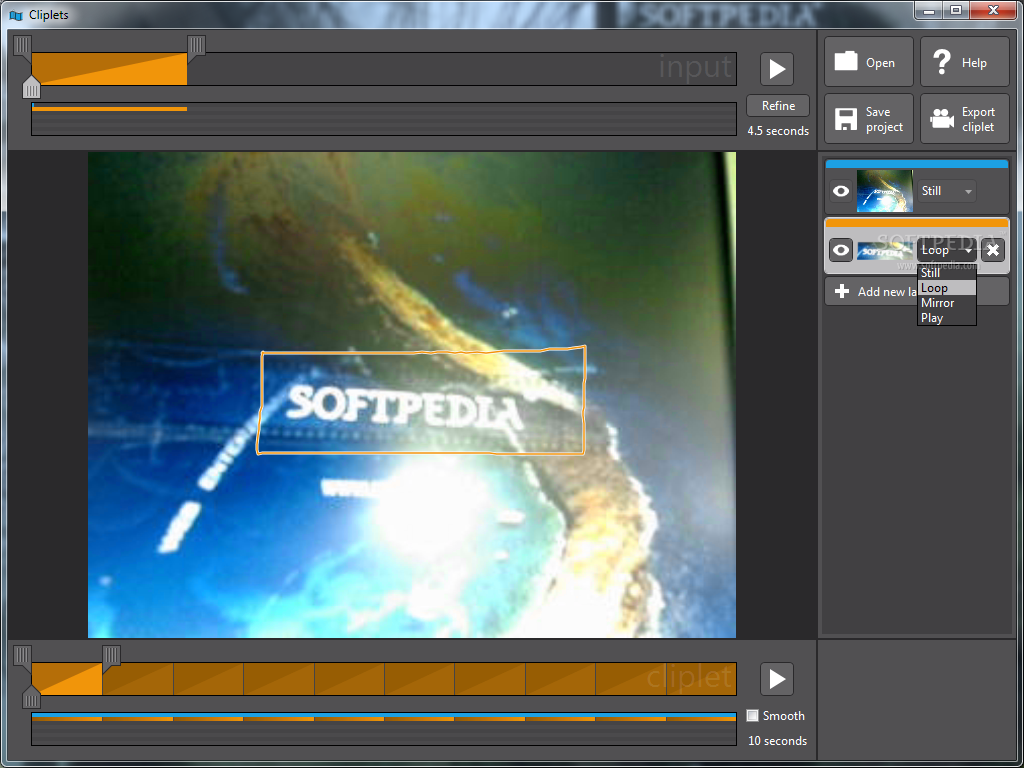Viewport: 1024px width, 768px height.
Task: Open a video with the Open button
Action: [x=869, y=62]
